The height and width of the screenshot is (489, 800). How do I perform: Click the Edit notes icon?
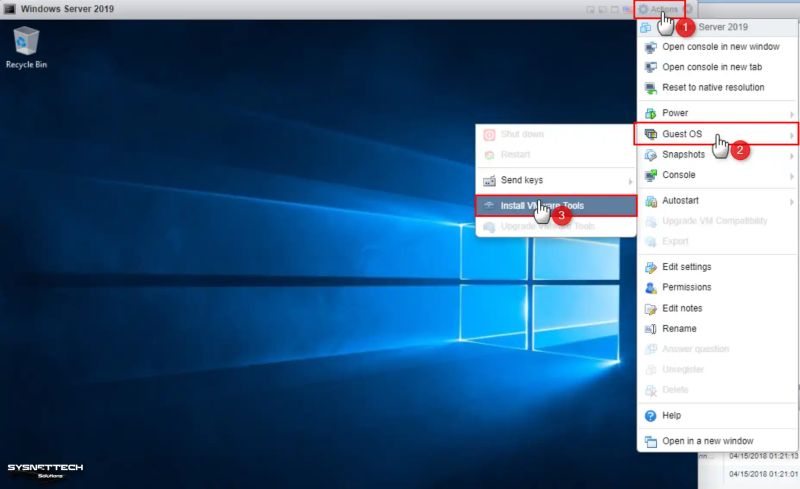click(651, 308)
